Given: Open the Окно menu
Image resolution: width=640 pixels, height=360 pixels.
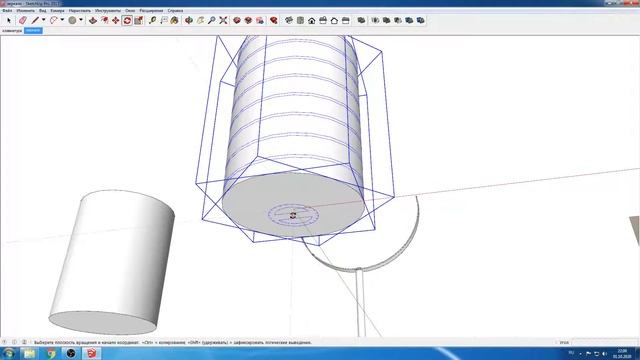Looking at the screenshot, I should 130,11.
